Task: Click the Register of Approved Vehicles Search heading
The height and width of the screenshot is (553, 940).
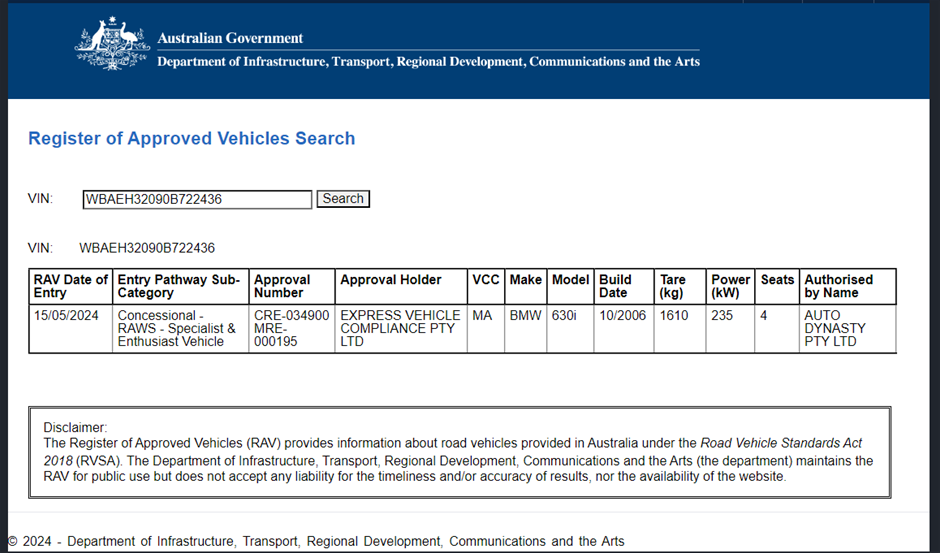Action: coord(191,139)
